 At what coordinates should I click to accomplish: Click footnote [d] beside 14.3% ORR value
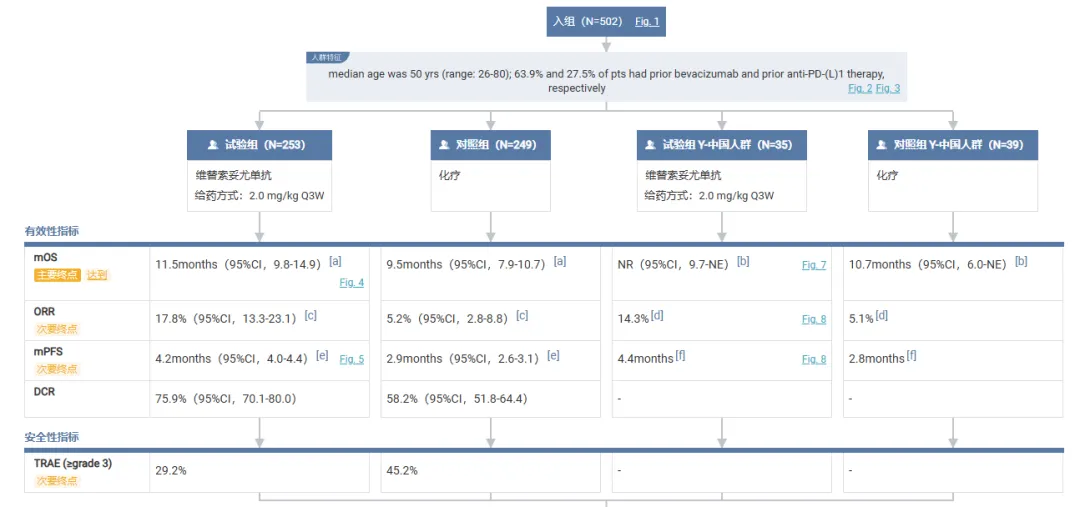click(x=657, y=315)
